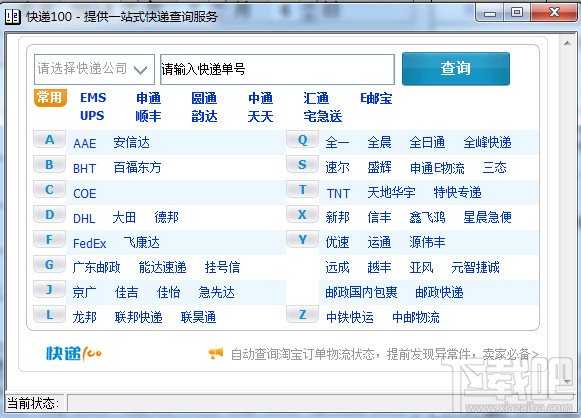Click the letter F index button
The image size is (581, 418).
tap(49, 240)
